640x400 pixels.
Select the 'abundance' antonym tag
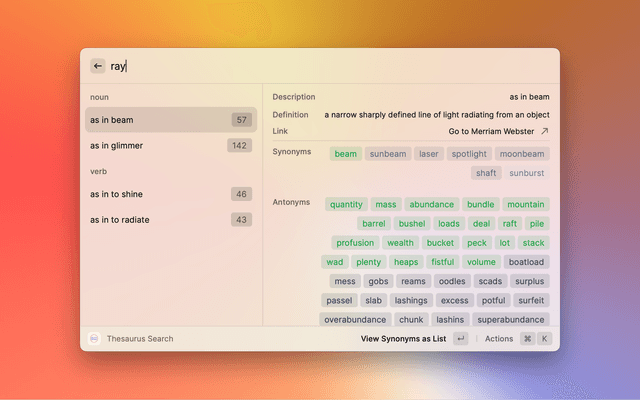tap(431, 205)
